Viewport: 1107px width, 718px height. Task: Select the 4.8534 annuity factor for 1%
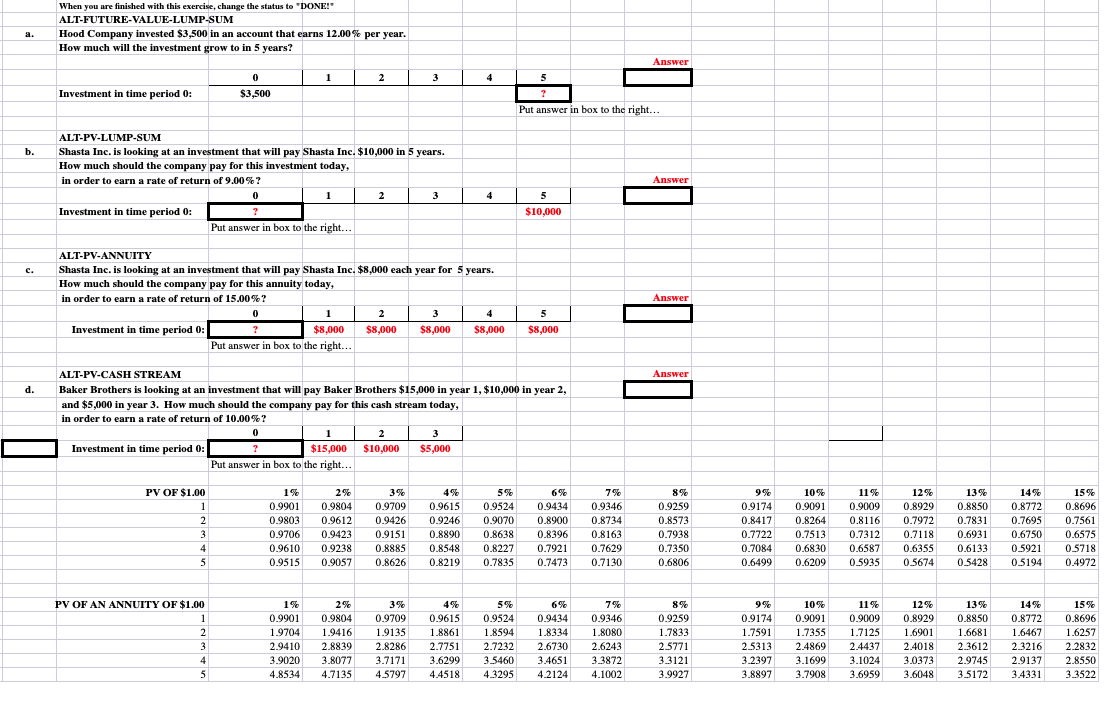[285, 675]
